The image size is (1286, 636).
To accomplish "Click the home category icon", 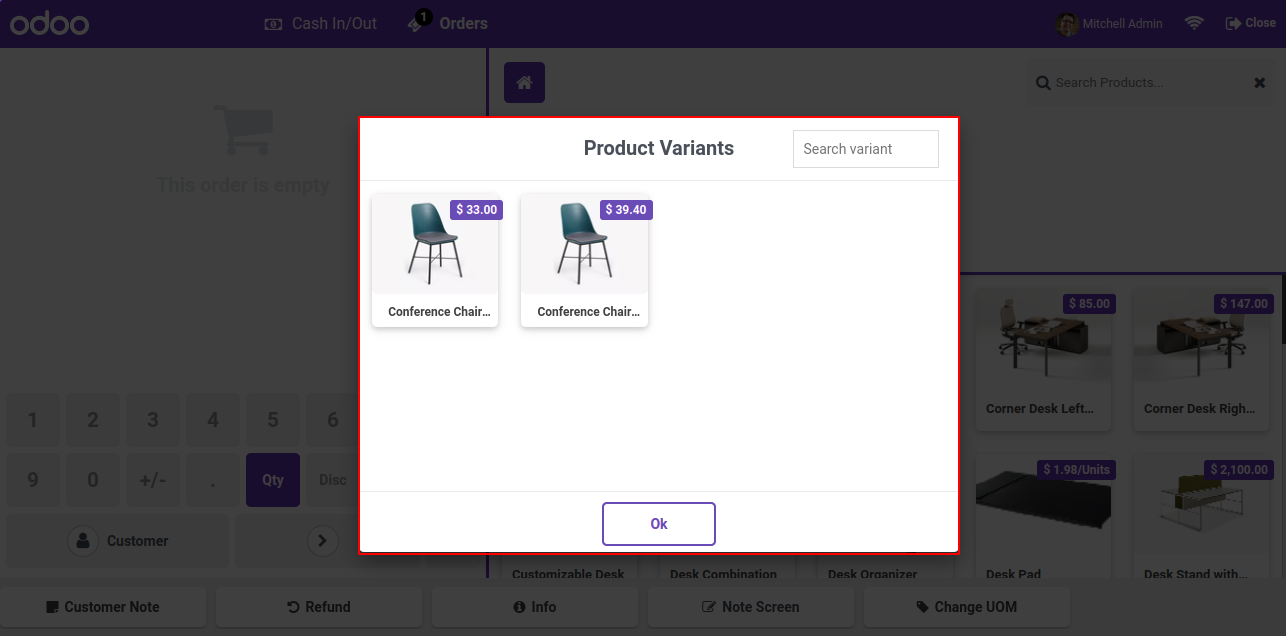I will click(524, 82).
